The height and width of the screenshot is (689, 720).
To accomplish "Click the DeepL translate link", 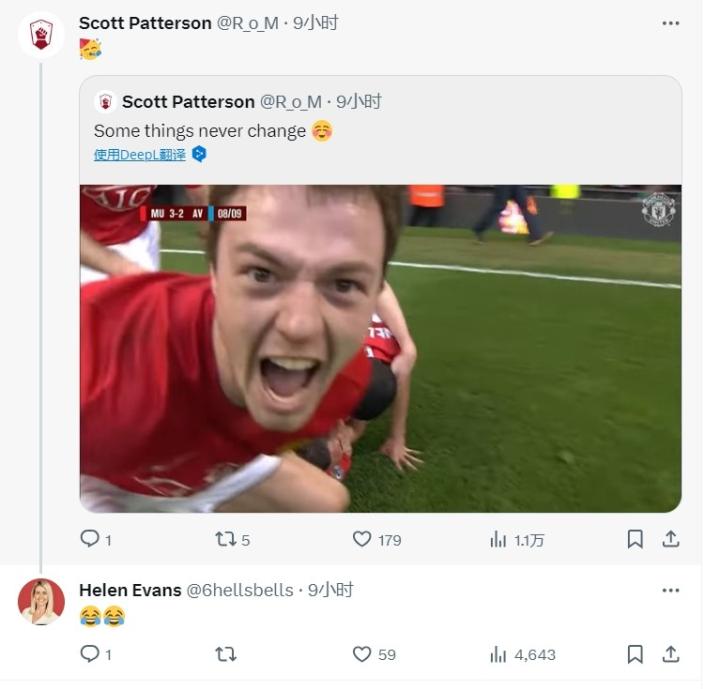I will [140, 154].
